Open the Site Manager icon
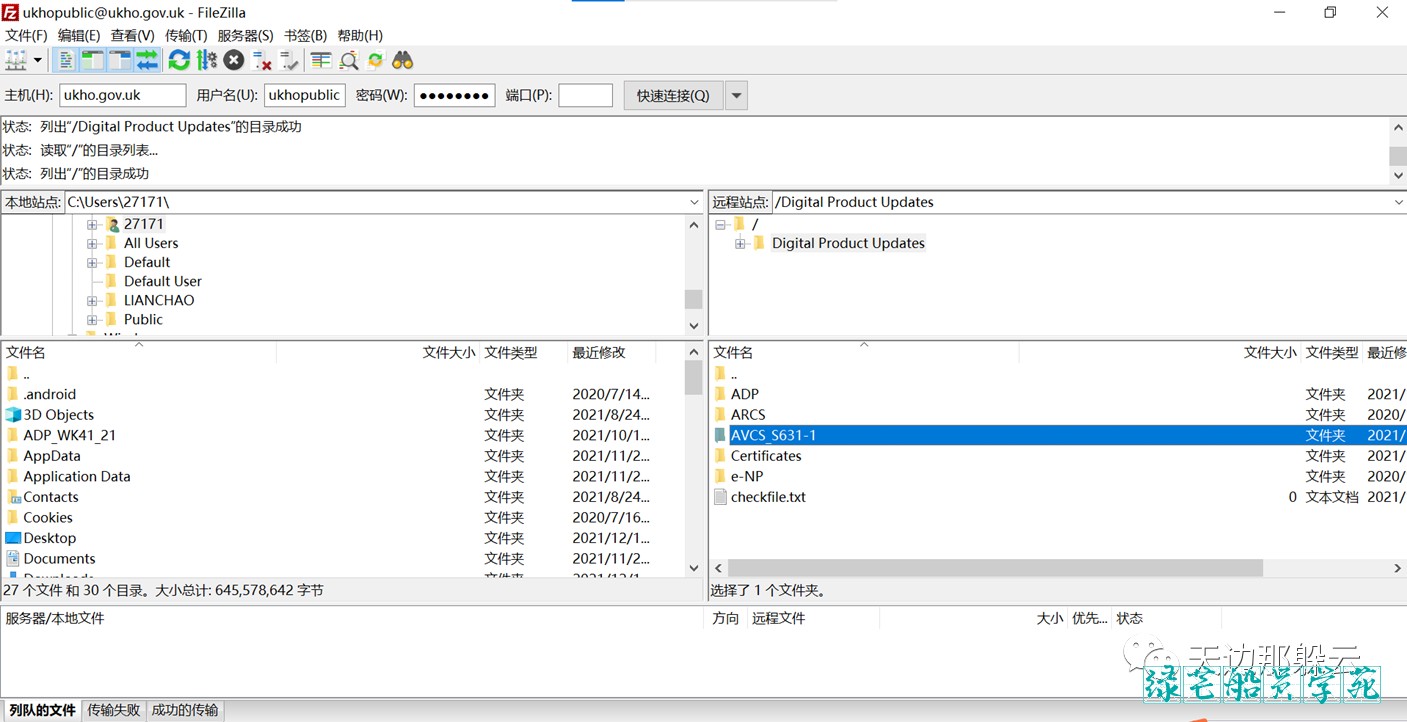This screenshot has height=722, width=1407. point(16,61)
